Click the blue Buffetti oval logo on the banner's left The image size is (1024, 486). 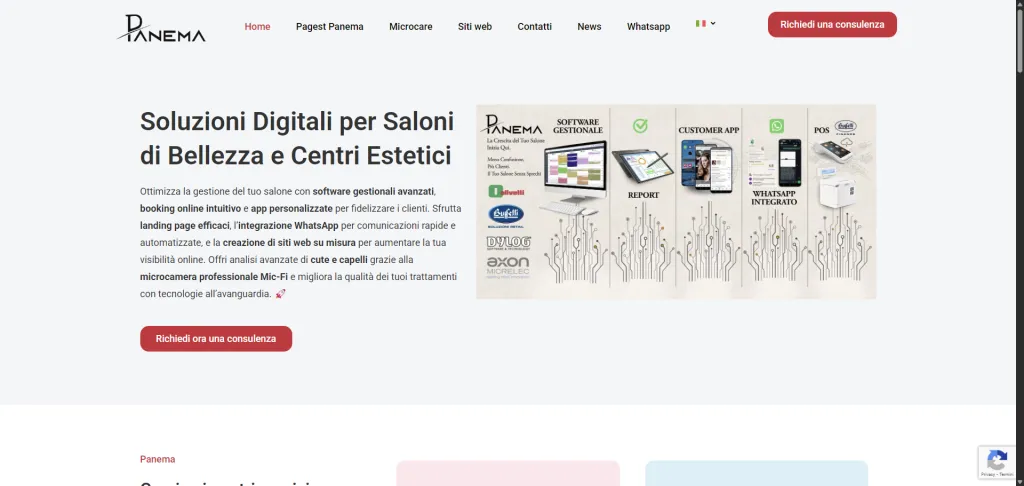click(506, 214)
